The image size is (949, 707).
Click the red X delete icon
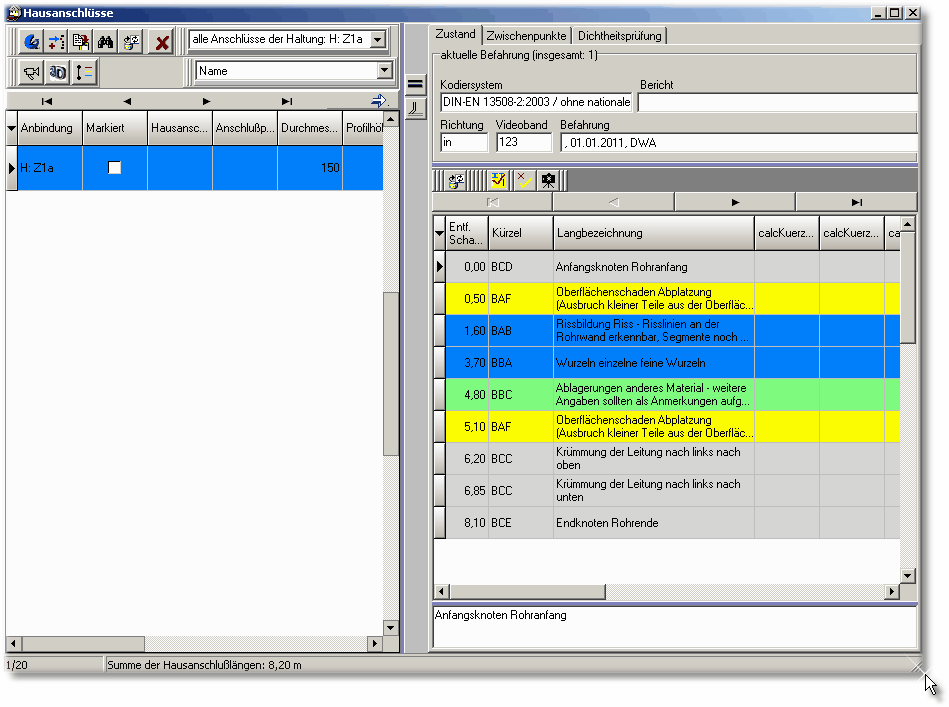[x=161, y=42]
